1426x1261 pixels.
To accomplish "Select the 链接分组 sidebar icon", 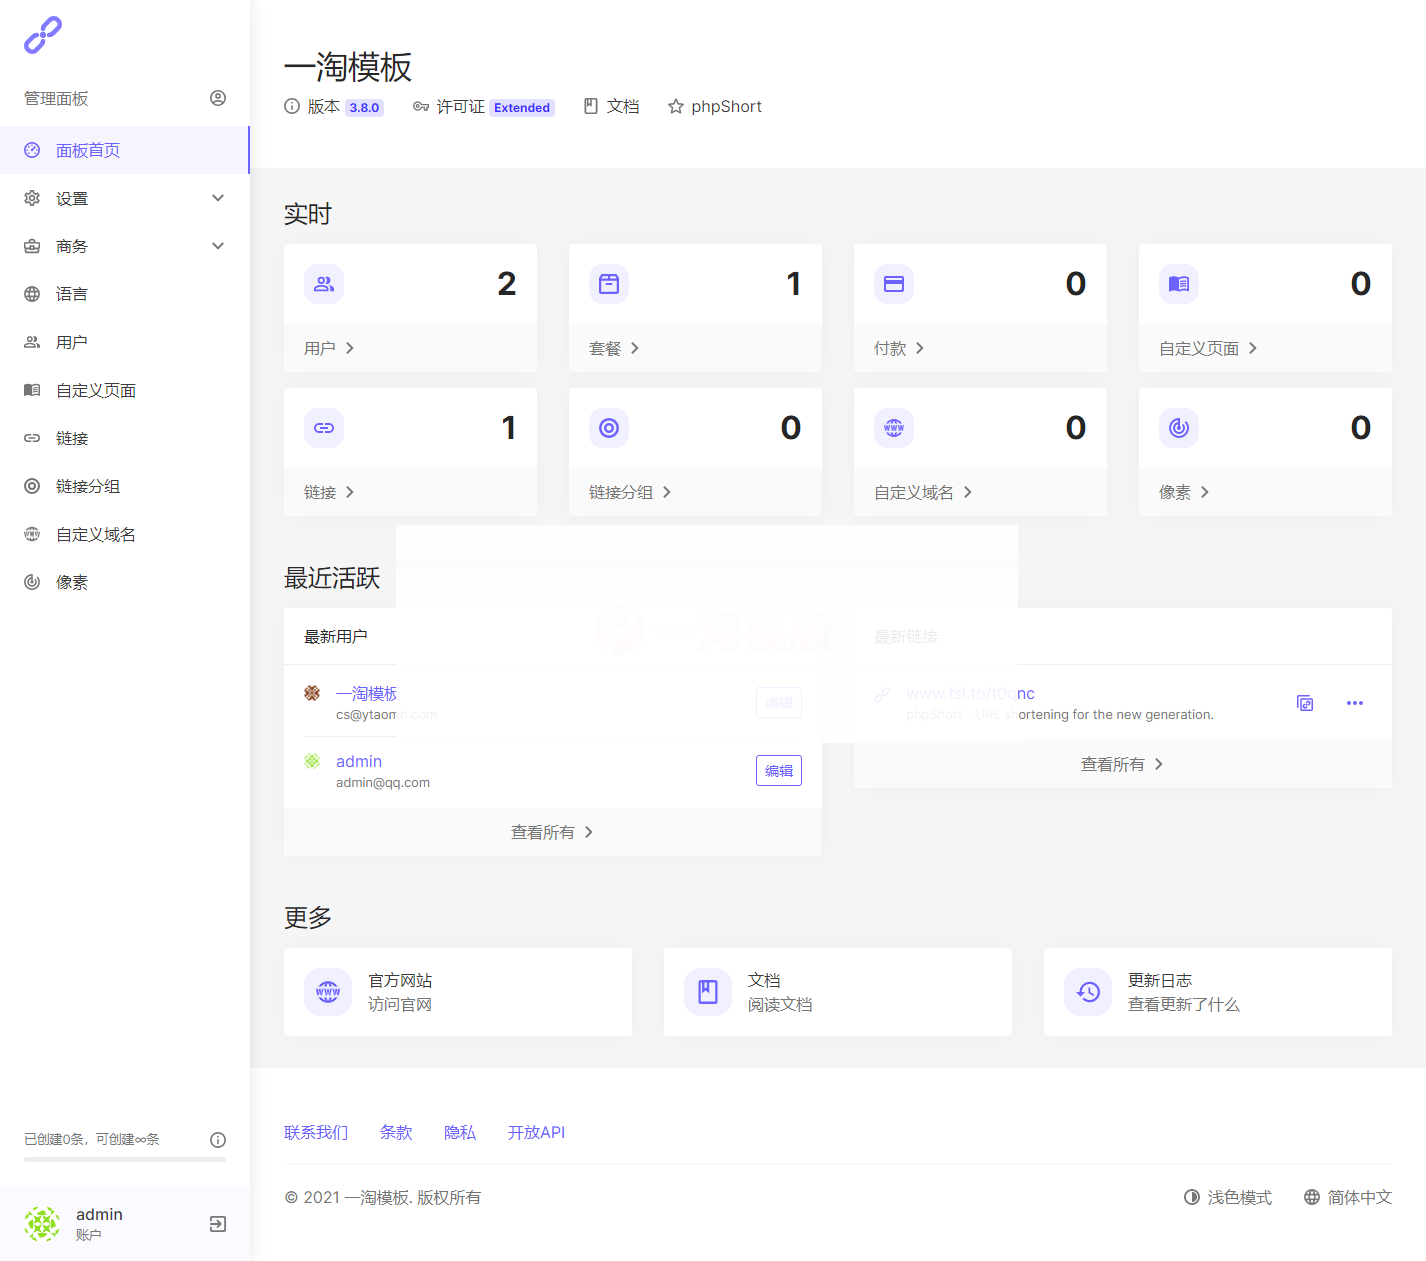I will 31,486.
